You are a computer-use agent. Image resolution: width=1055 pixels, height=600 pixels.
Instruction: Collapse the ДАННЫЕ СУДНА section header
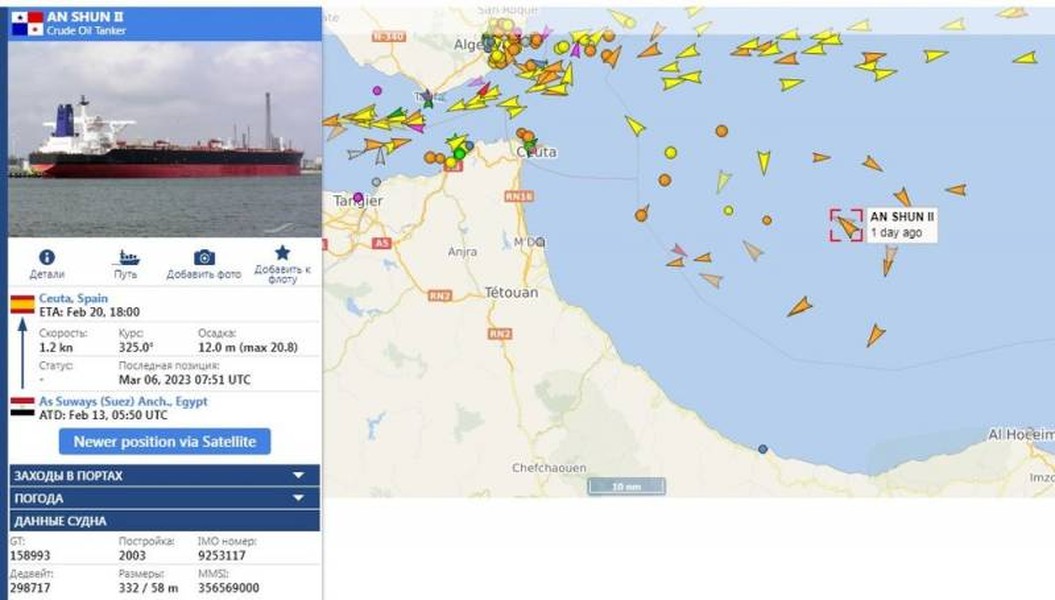pos(165,521)
